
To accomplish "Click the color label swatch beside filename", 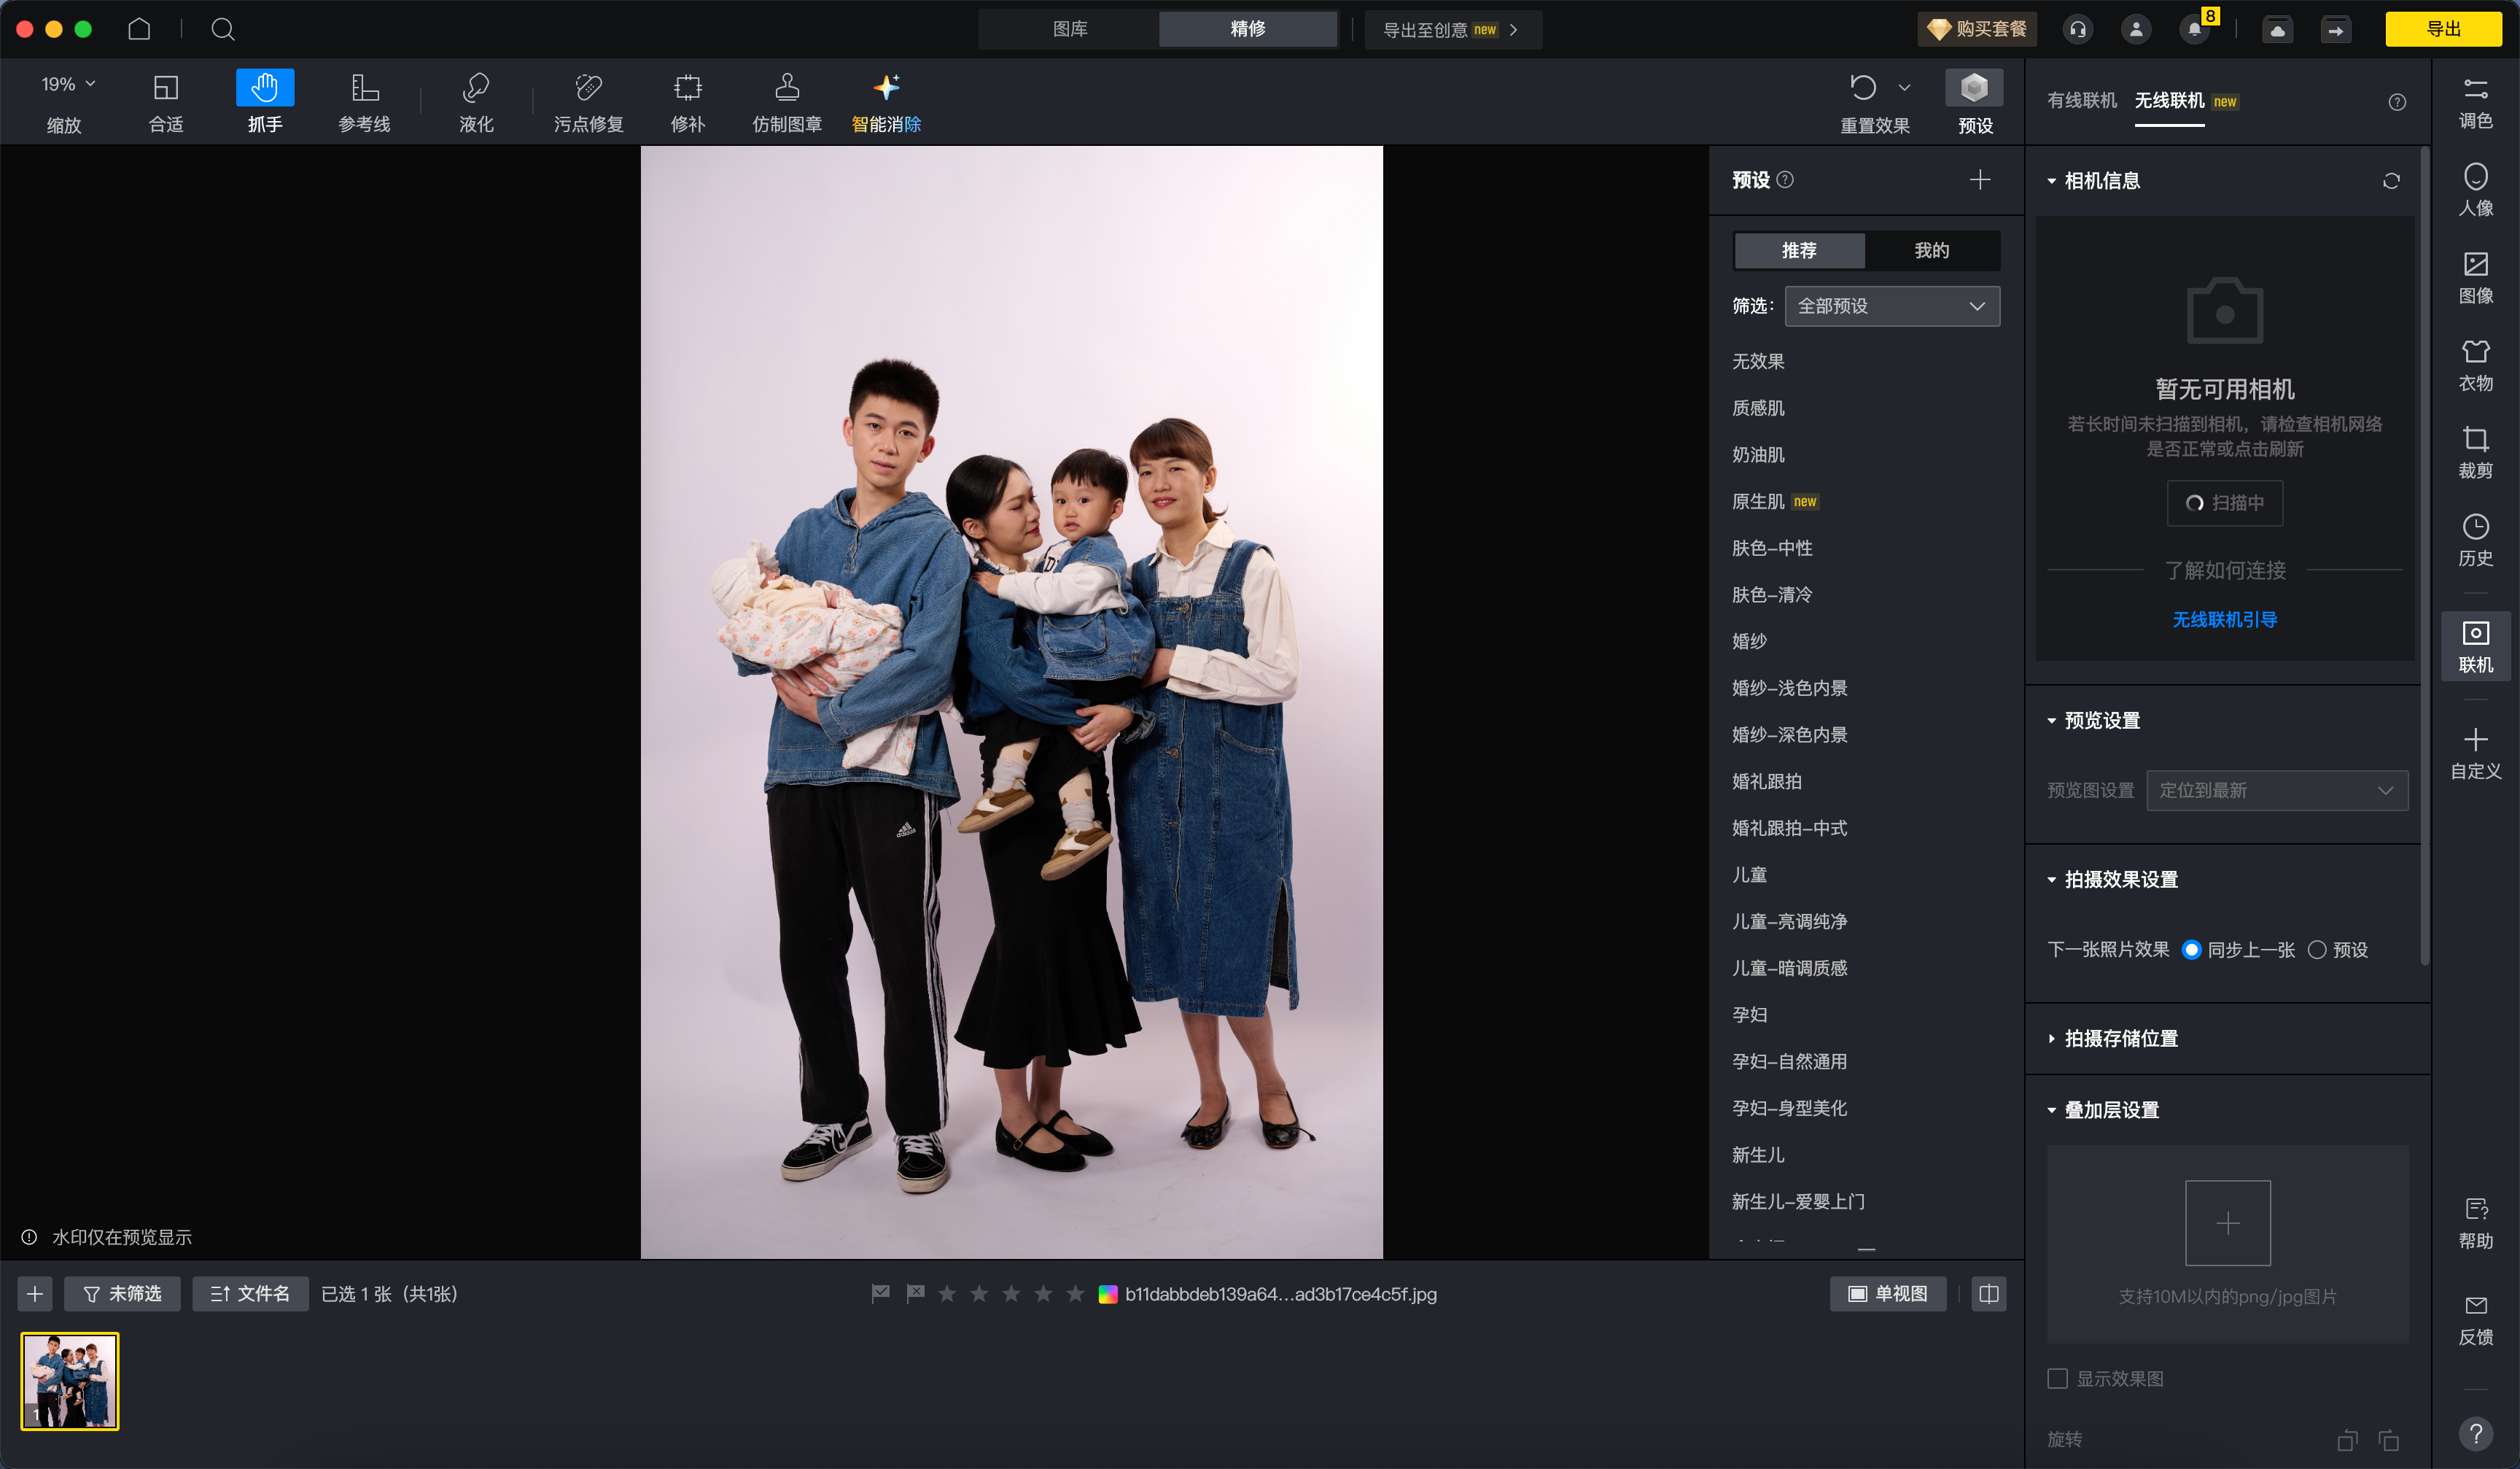I will [1107, 1294].
